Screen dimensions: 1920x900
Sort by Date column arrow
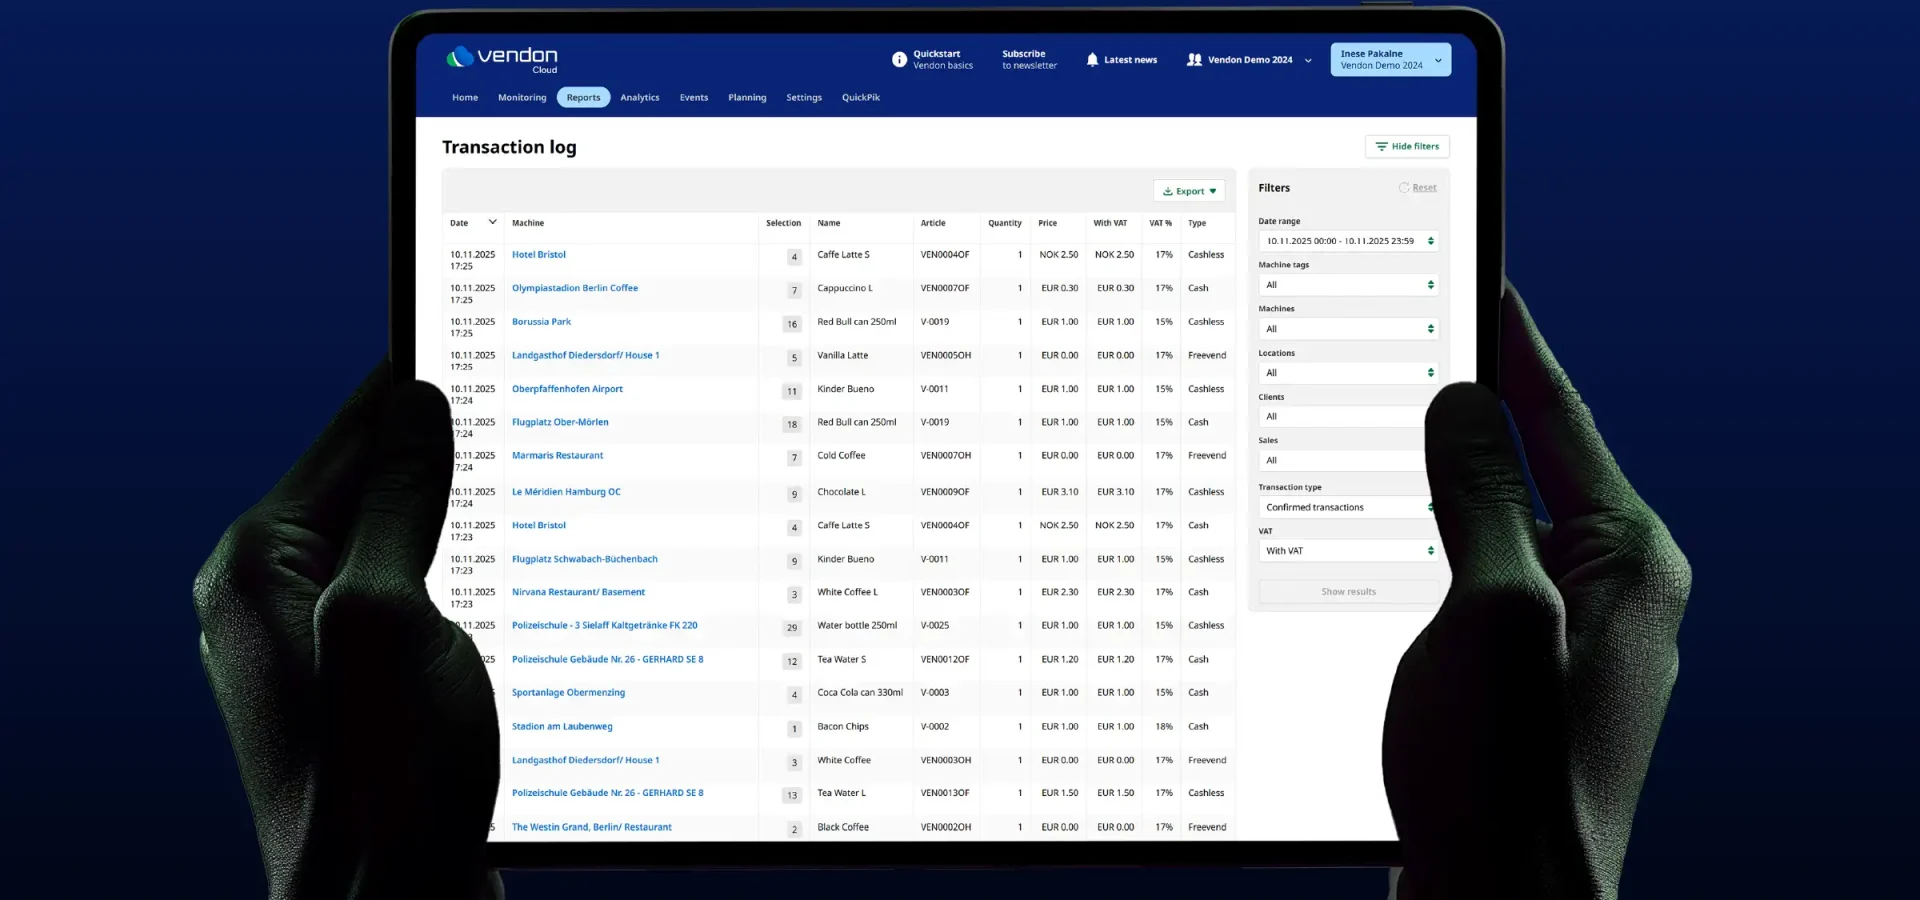[x=492, y=222]
